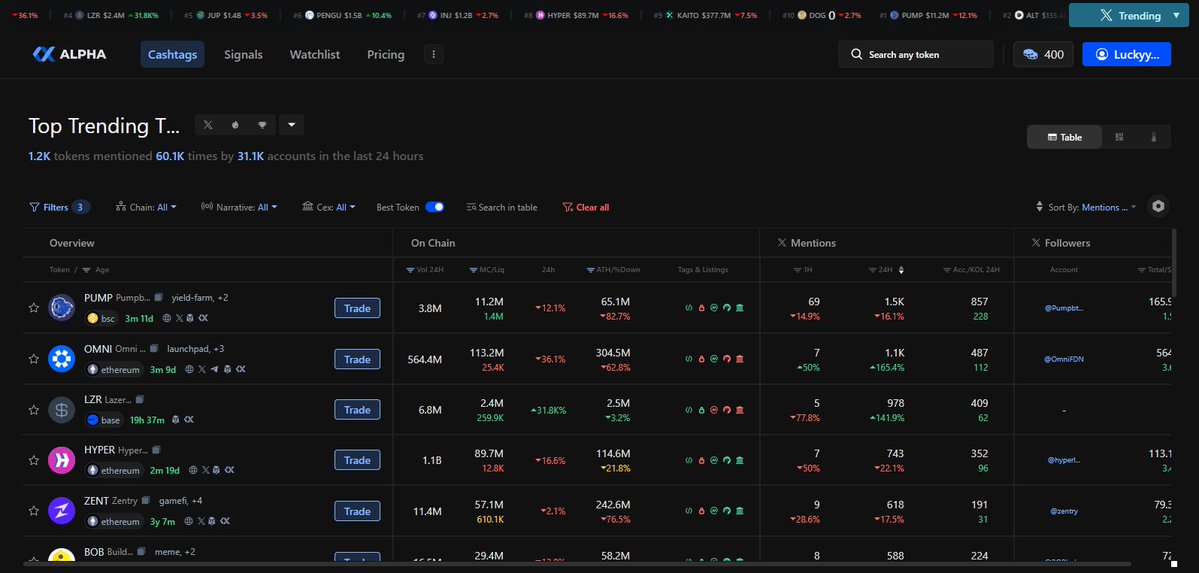Copy the PUMP contract address icon

(158, 298)
